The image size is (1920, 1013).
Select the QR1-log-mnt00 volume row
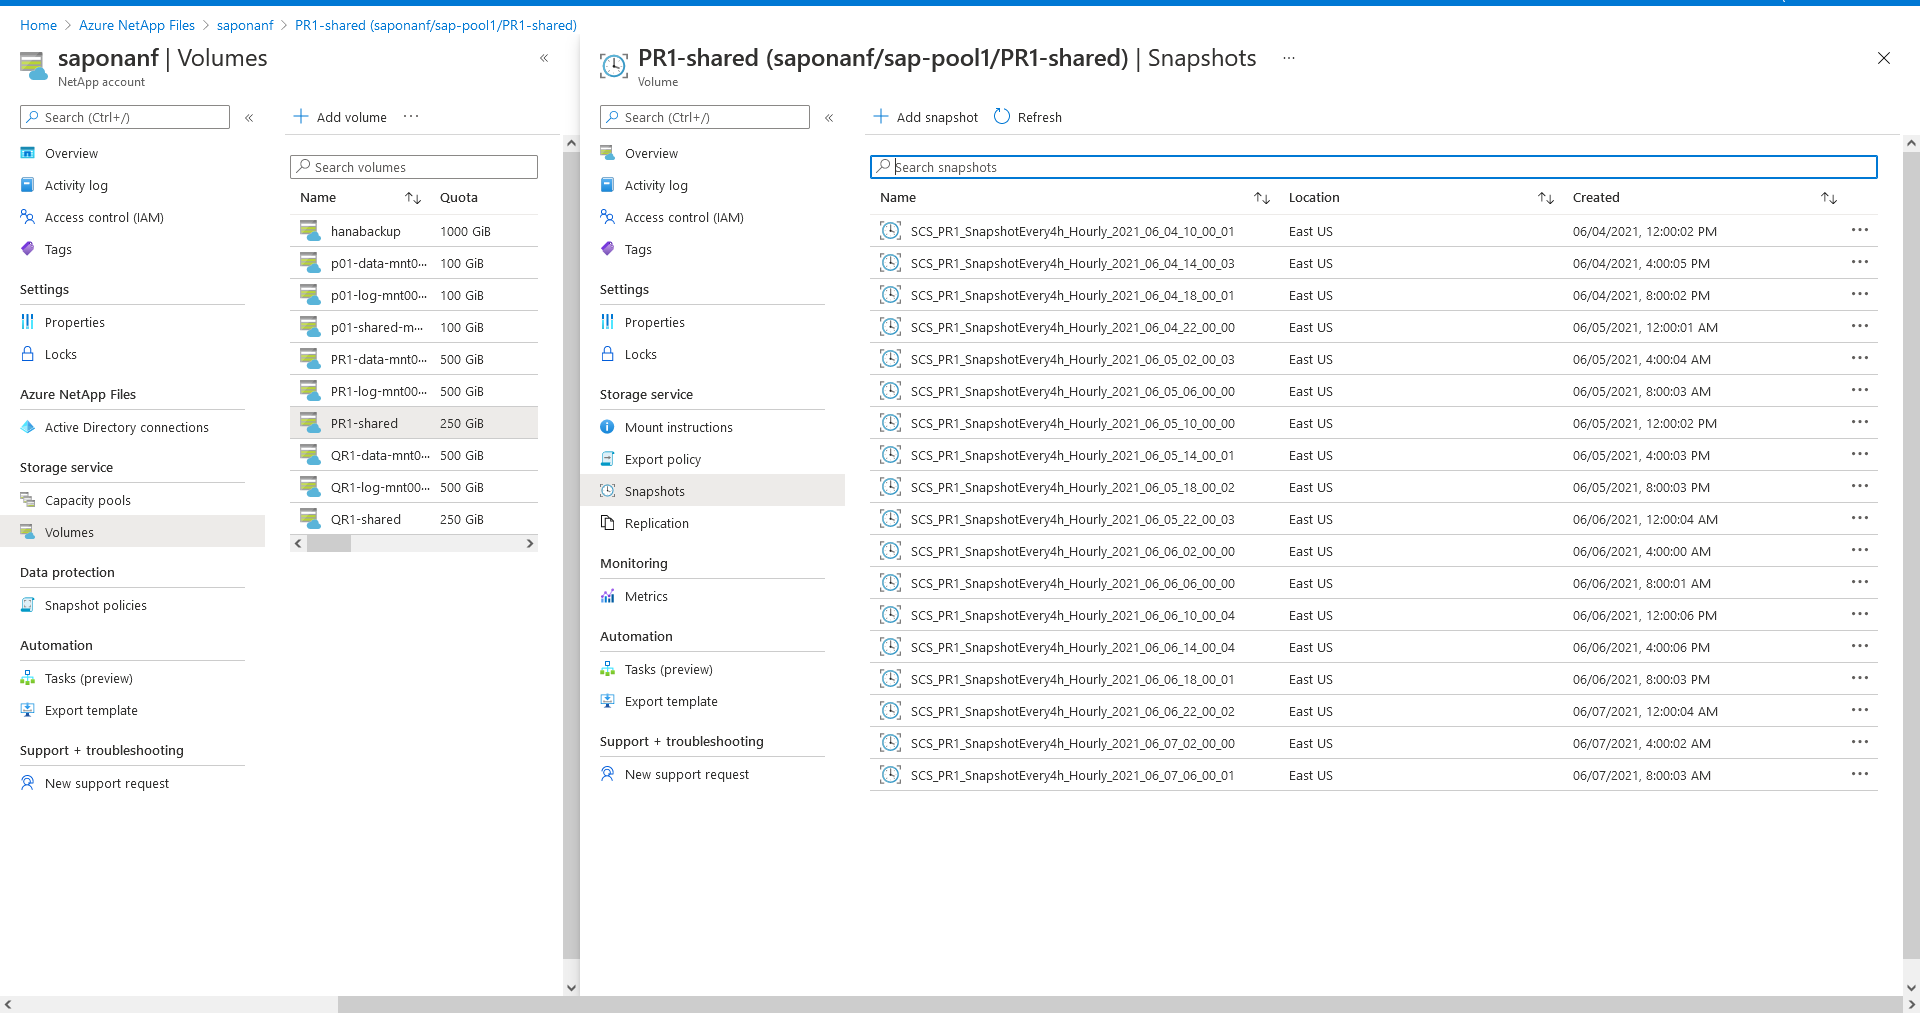[x=414, y=487]
